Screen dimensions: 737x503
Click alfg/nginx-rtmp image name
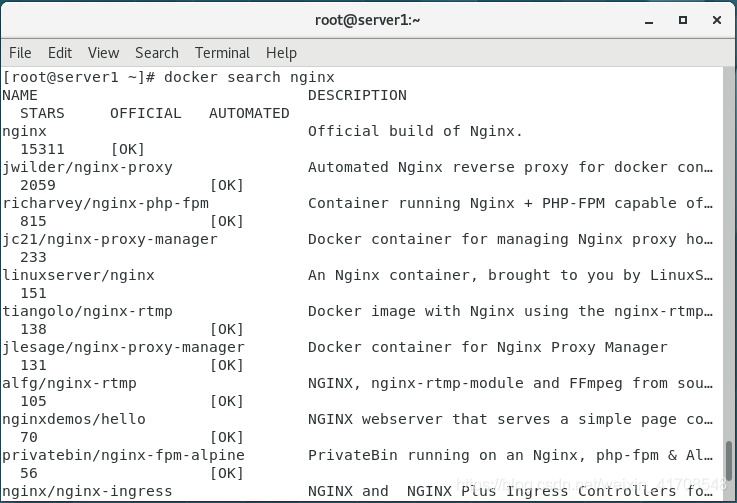[70, 383]
